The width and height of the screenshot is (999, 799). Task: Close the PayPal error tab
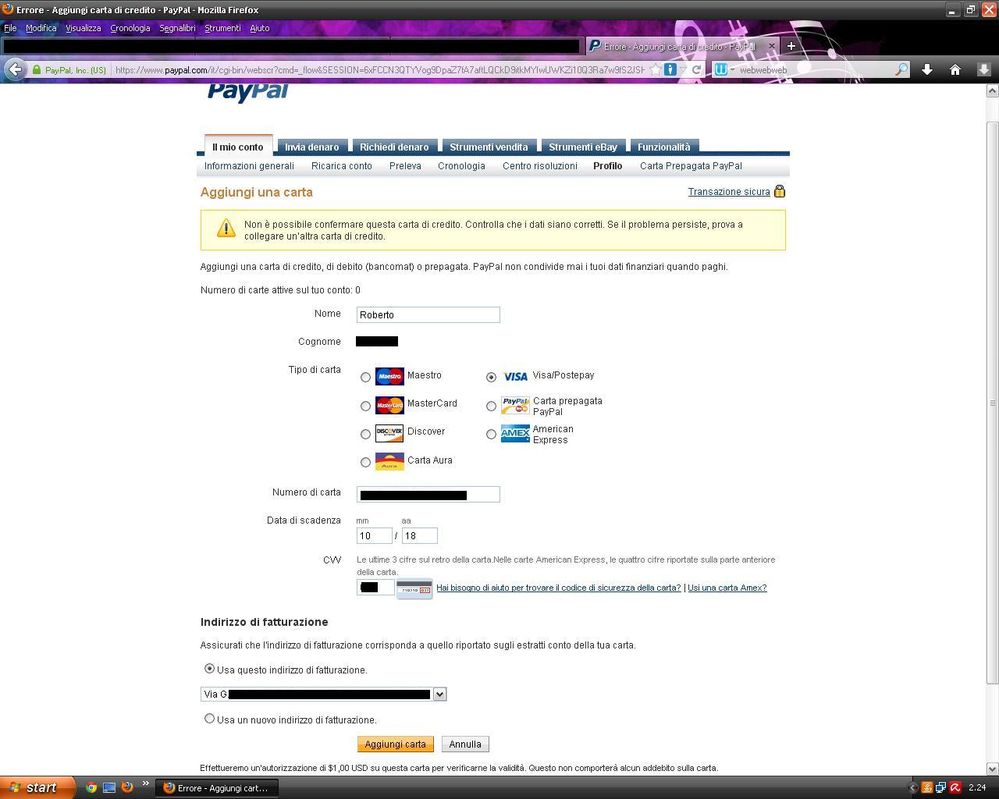[772, 46]
